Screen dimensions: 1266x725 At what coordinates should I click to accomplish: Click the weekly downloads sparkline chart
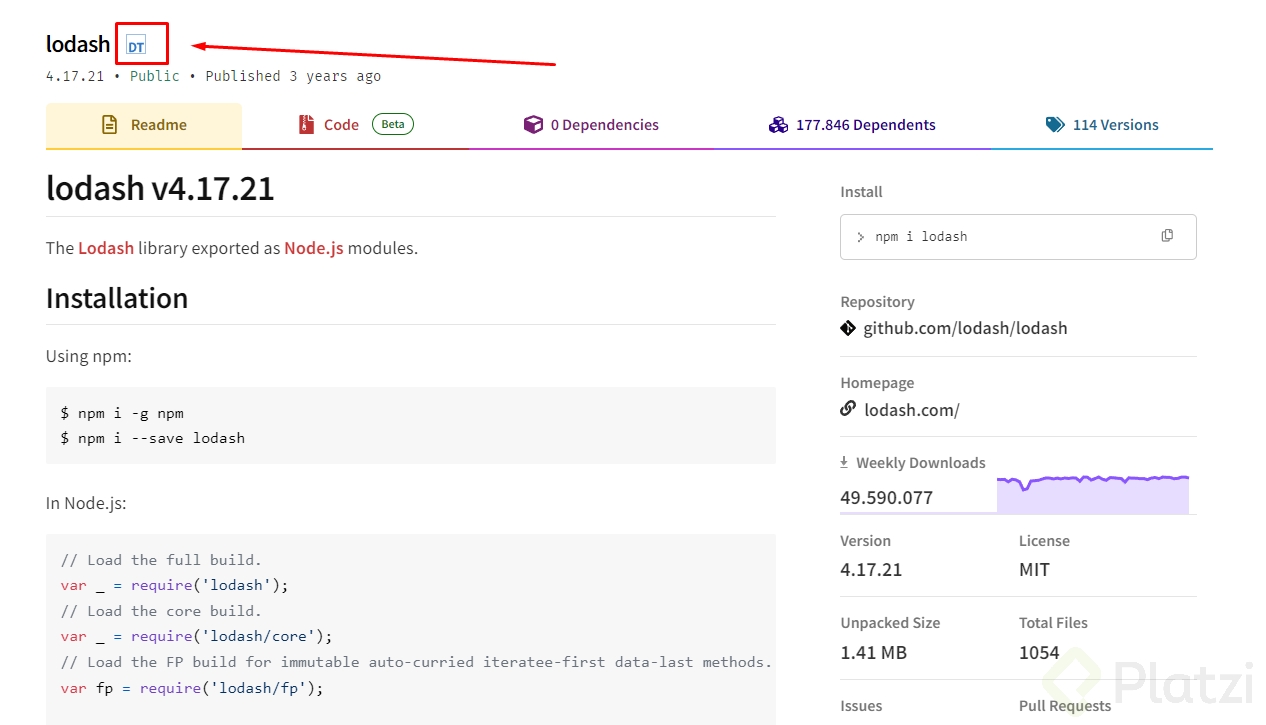[x=1092, y=494]
